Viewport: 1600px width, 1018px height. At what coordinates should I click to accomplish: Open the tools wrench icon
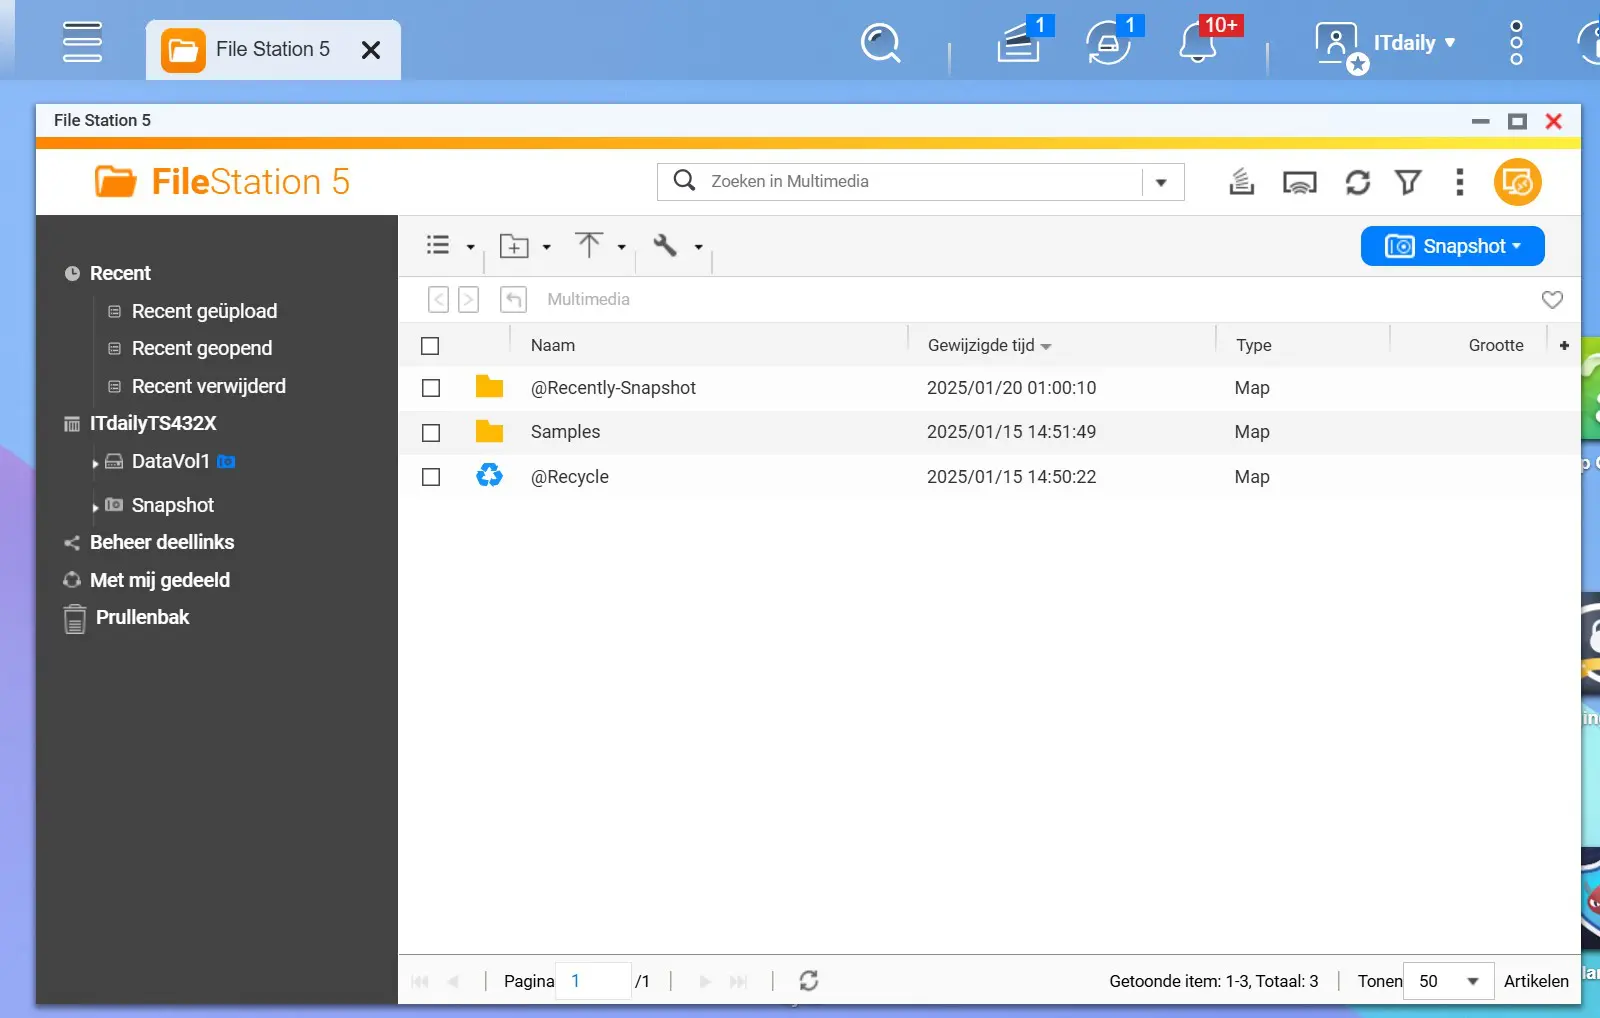pos(665,245)
